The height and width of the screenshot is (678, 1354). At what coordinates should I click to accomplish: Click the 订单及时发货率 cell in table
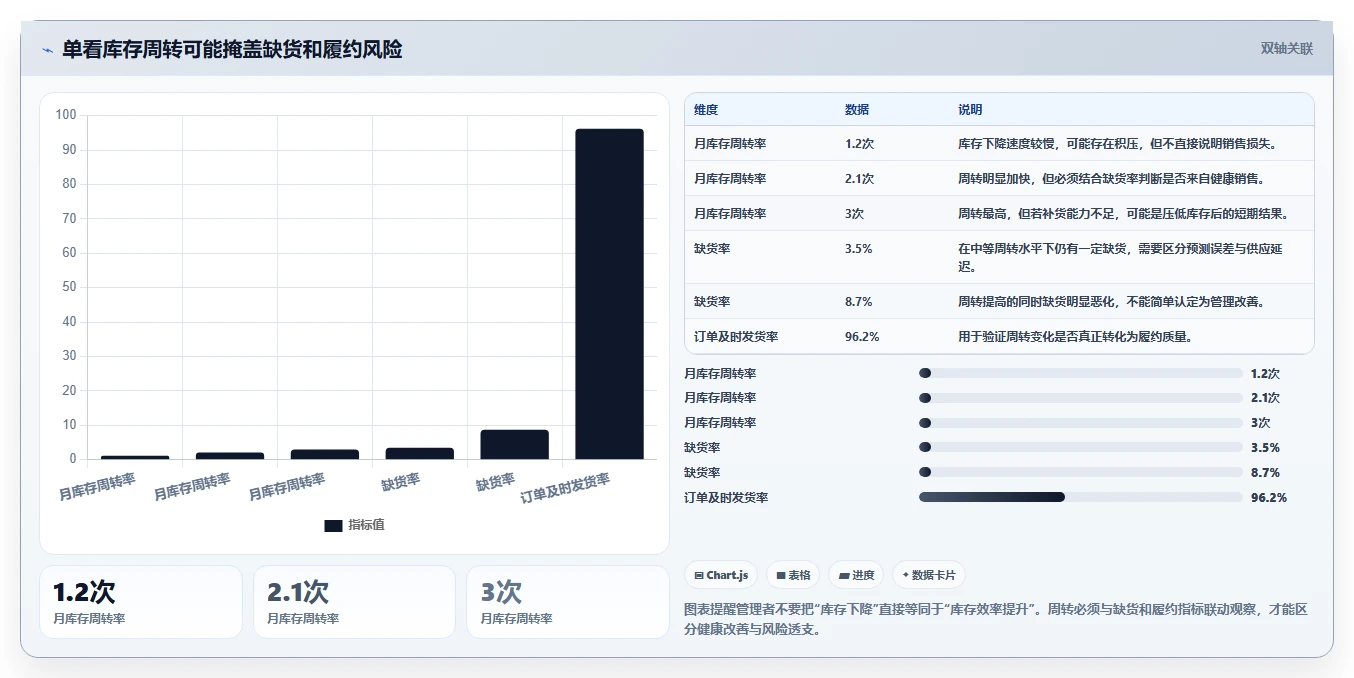(x=736, y=337)
